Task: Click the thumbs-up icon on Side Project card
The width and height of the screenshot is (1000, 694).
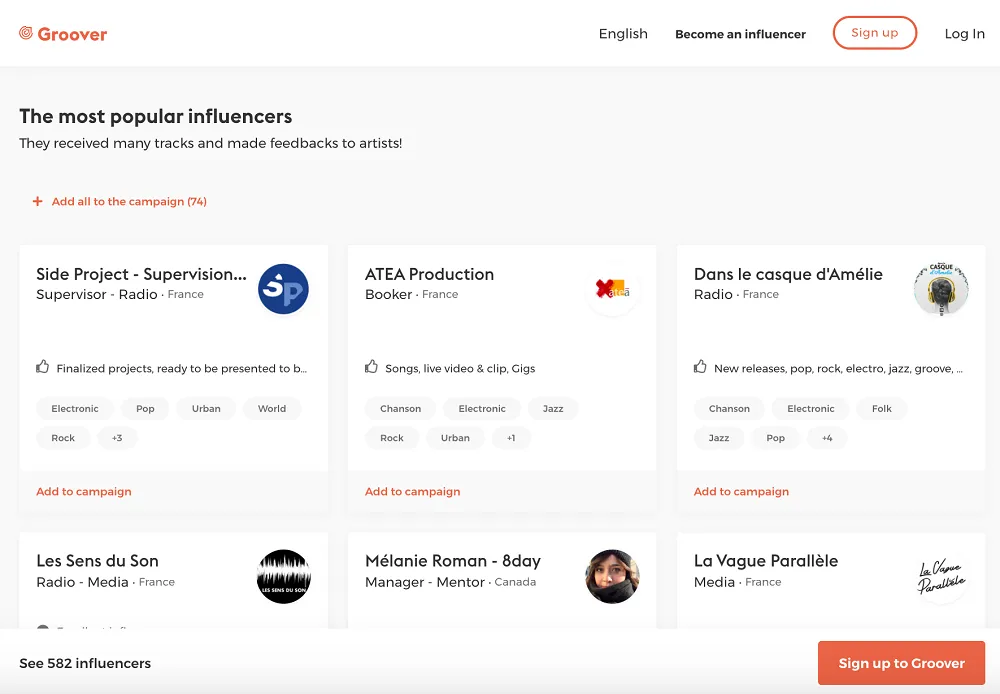Action: tap(41, 367)
